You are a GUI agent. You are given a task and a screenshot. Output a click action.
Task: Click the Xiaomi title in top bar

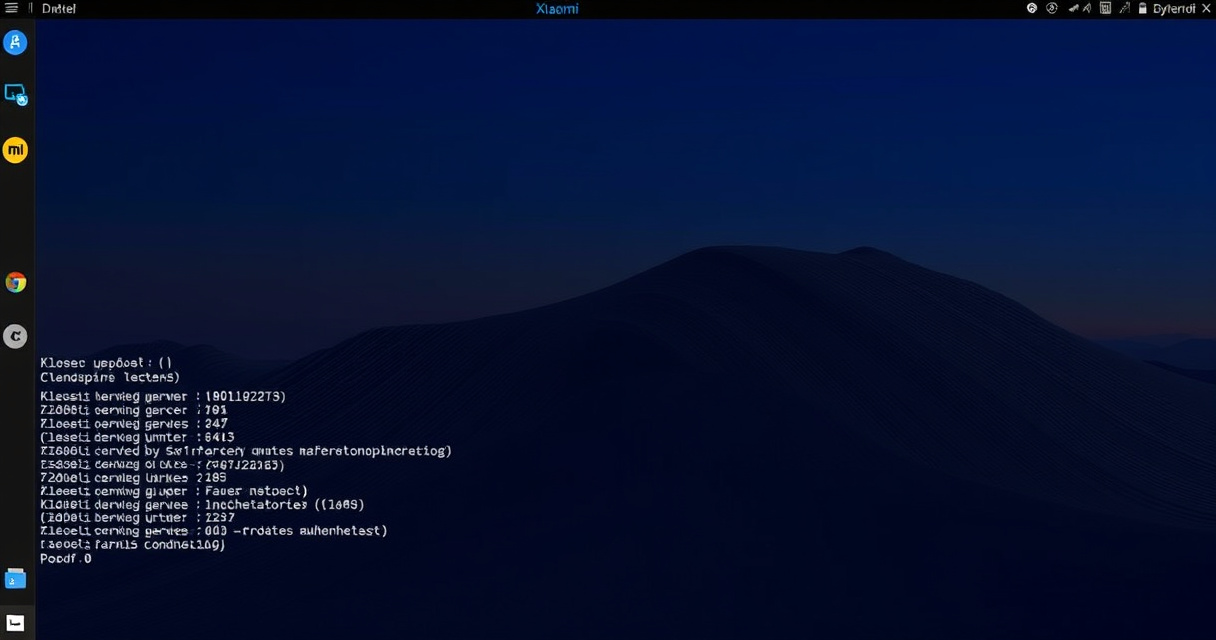pos(557,8)
